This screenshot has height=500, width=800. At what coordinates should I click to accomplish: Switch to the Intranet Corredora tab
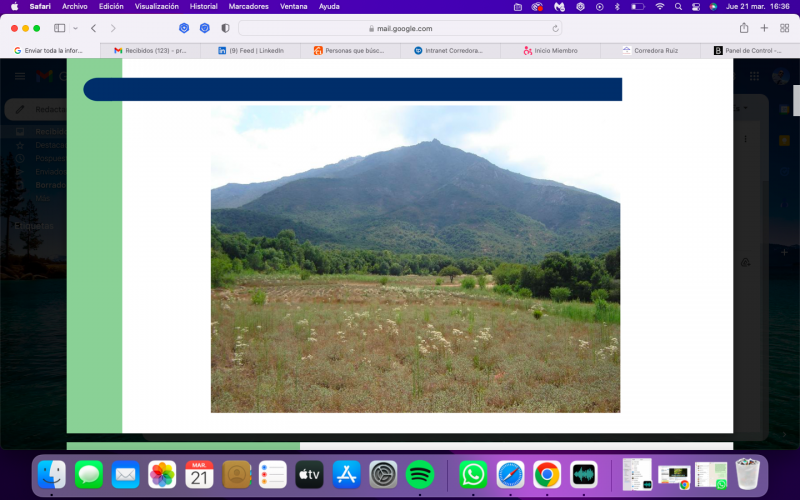coord(450,51)
